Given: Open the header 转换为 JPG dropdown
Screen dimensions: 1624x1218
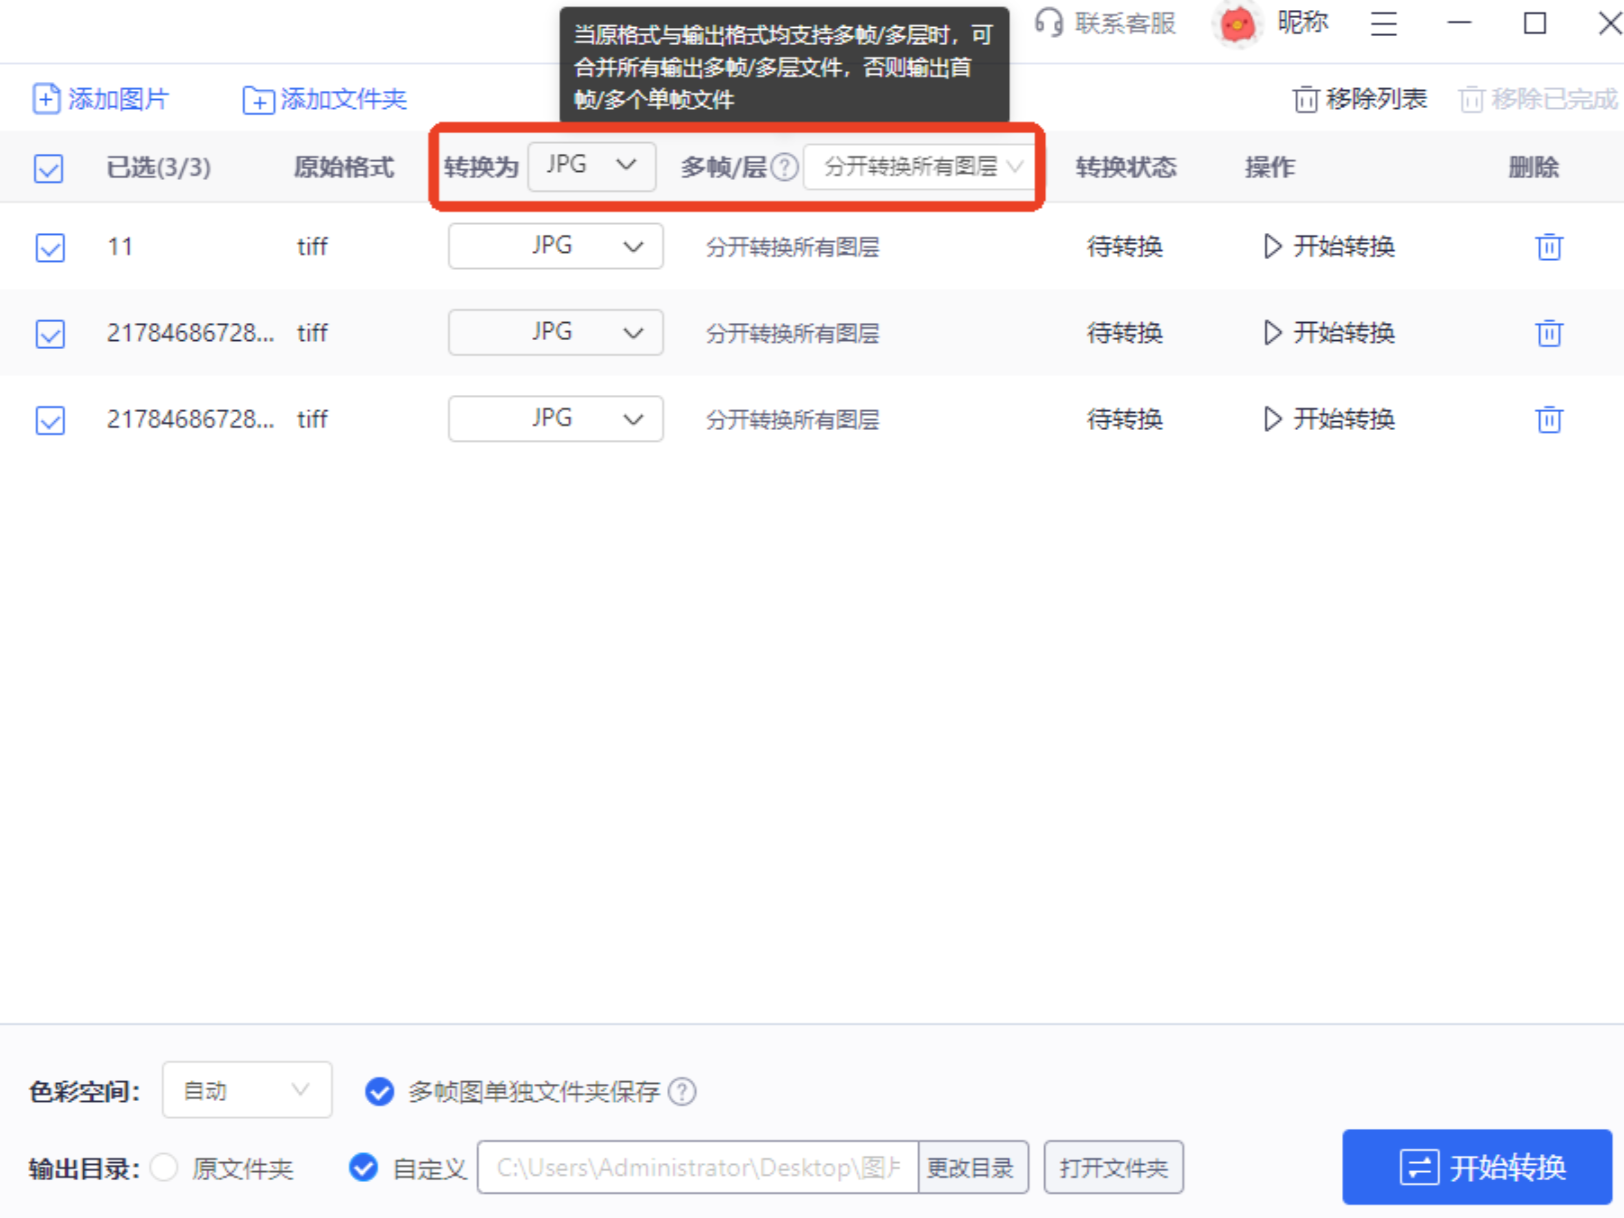Looking at the screenshot, I should click(592, 166).
